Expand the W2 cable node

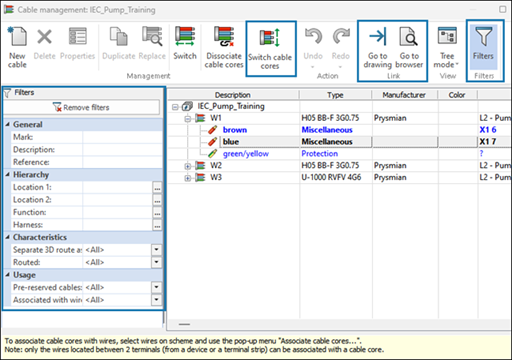pyautogui.click(x=188, y=166)
